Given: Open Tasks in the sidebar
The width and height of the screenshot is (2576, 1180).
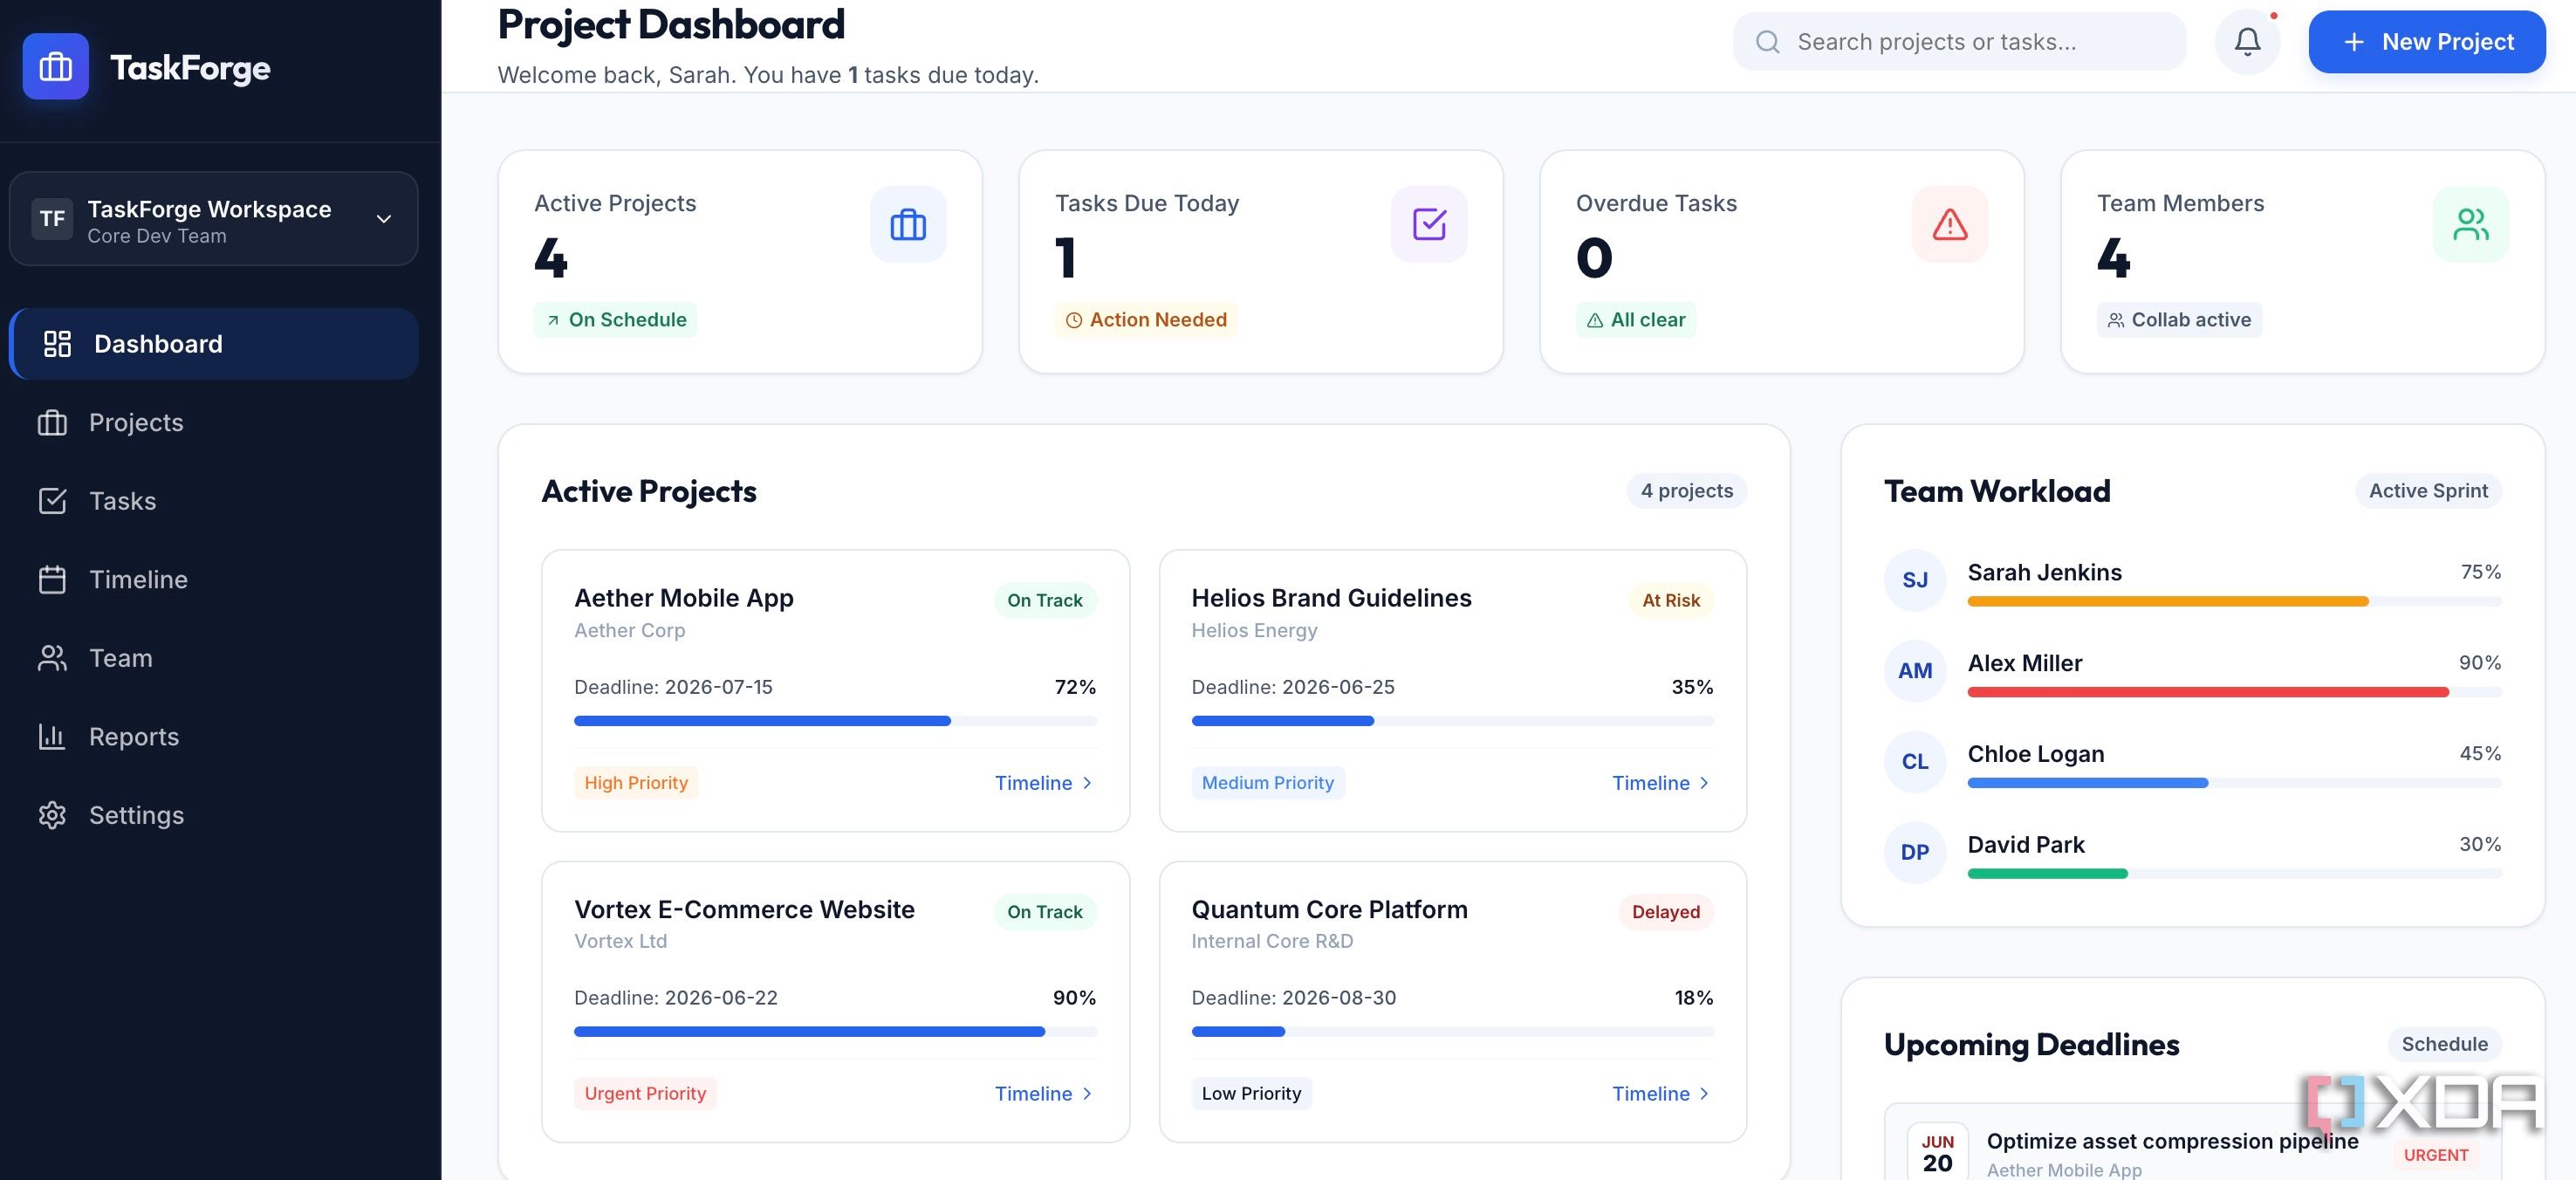Looking at the screenshot, I should tap(214, 501).
